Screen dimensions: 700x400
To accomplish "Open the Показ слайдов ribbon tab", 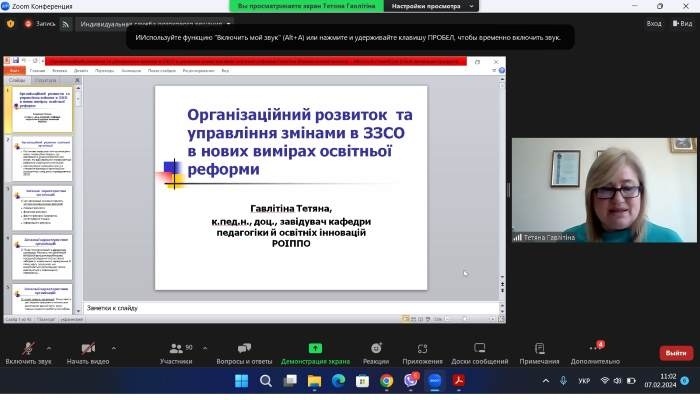I will click(162, 71).
